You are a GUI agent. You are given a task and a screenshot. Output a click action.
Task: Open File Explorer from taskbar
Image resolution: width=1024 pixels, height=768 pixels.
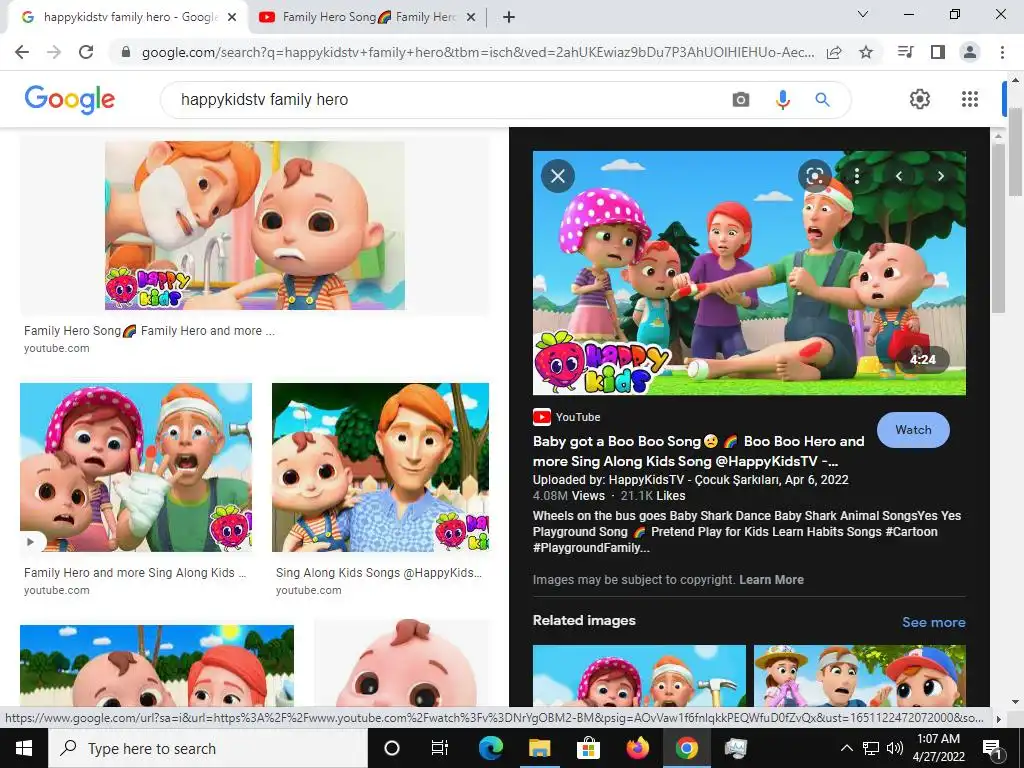[x=539, y=748]
